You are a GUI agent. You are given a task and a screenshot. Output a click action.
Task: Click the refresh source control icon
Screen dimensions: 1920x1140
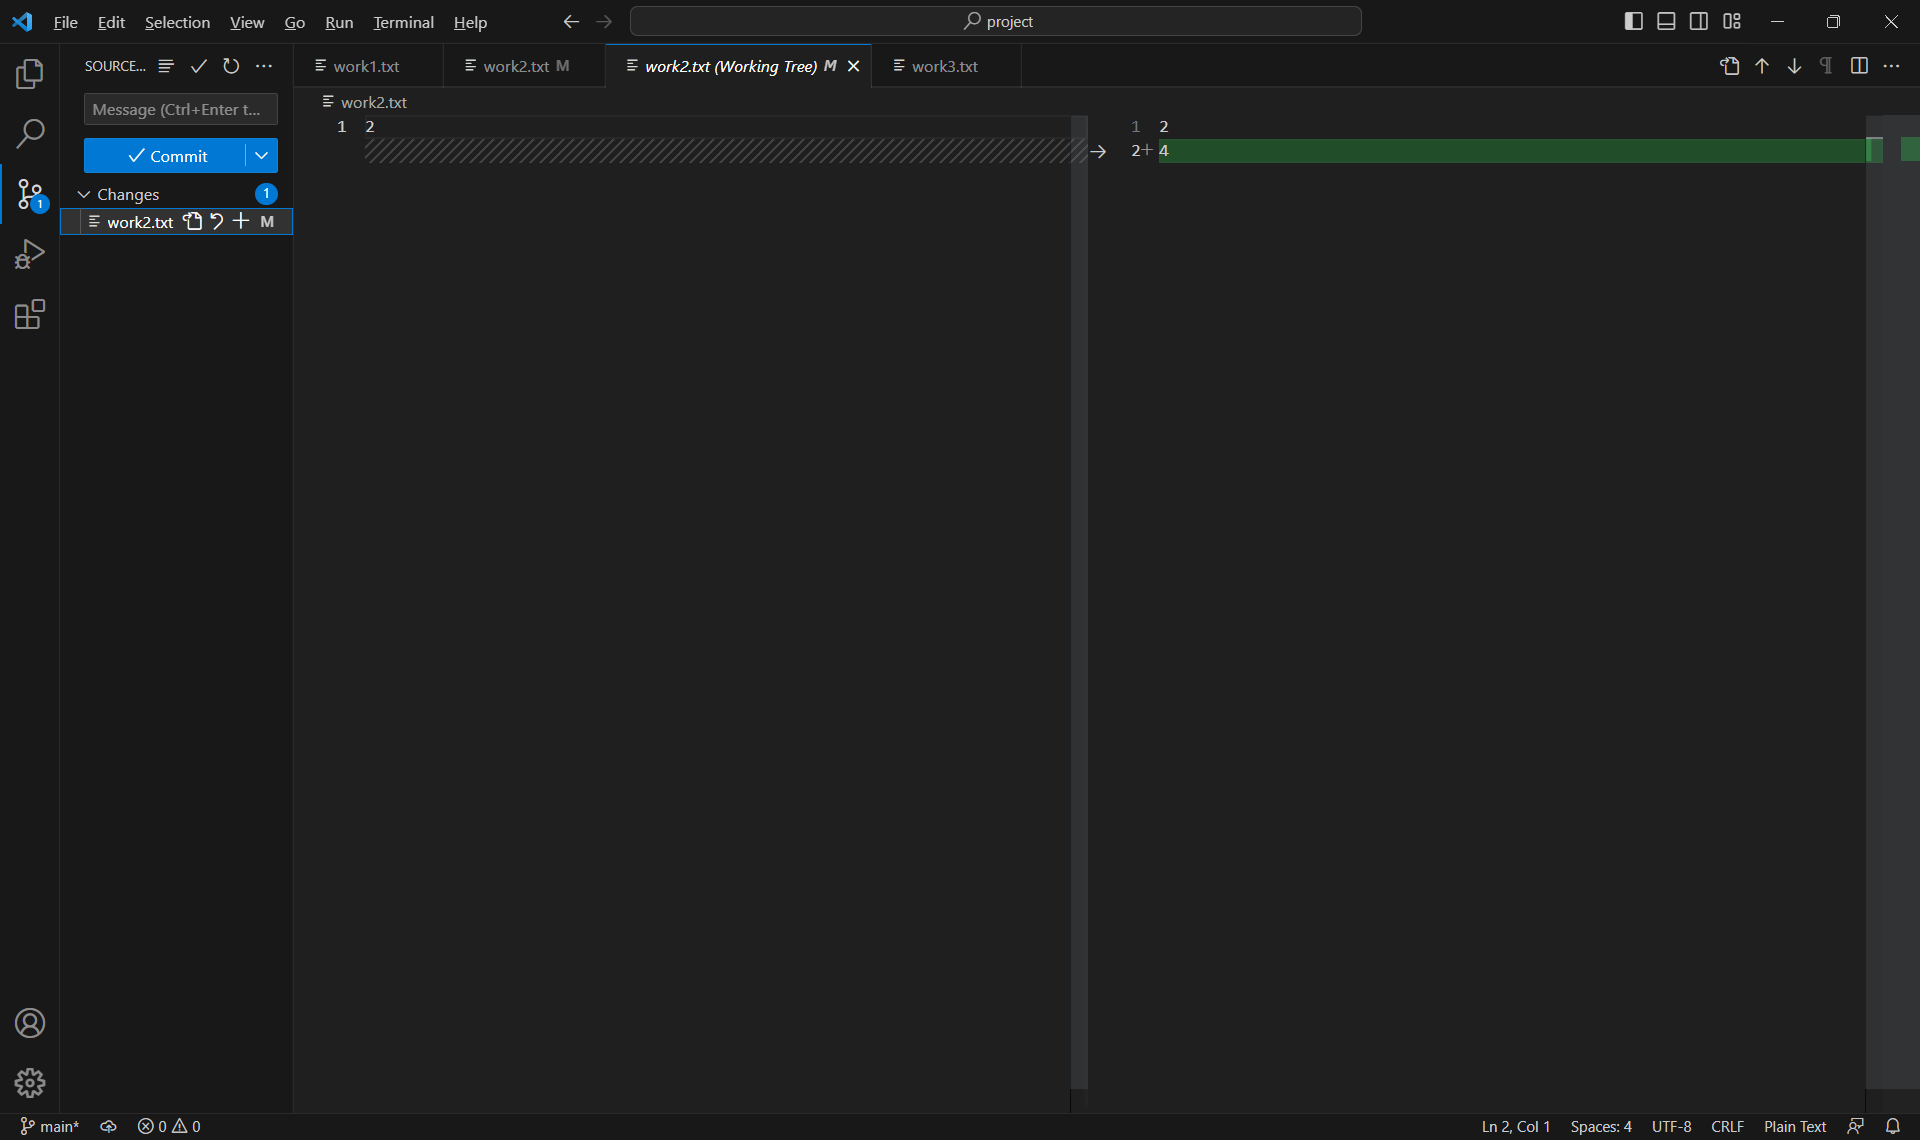point(231,66)
